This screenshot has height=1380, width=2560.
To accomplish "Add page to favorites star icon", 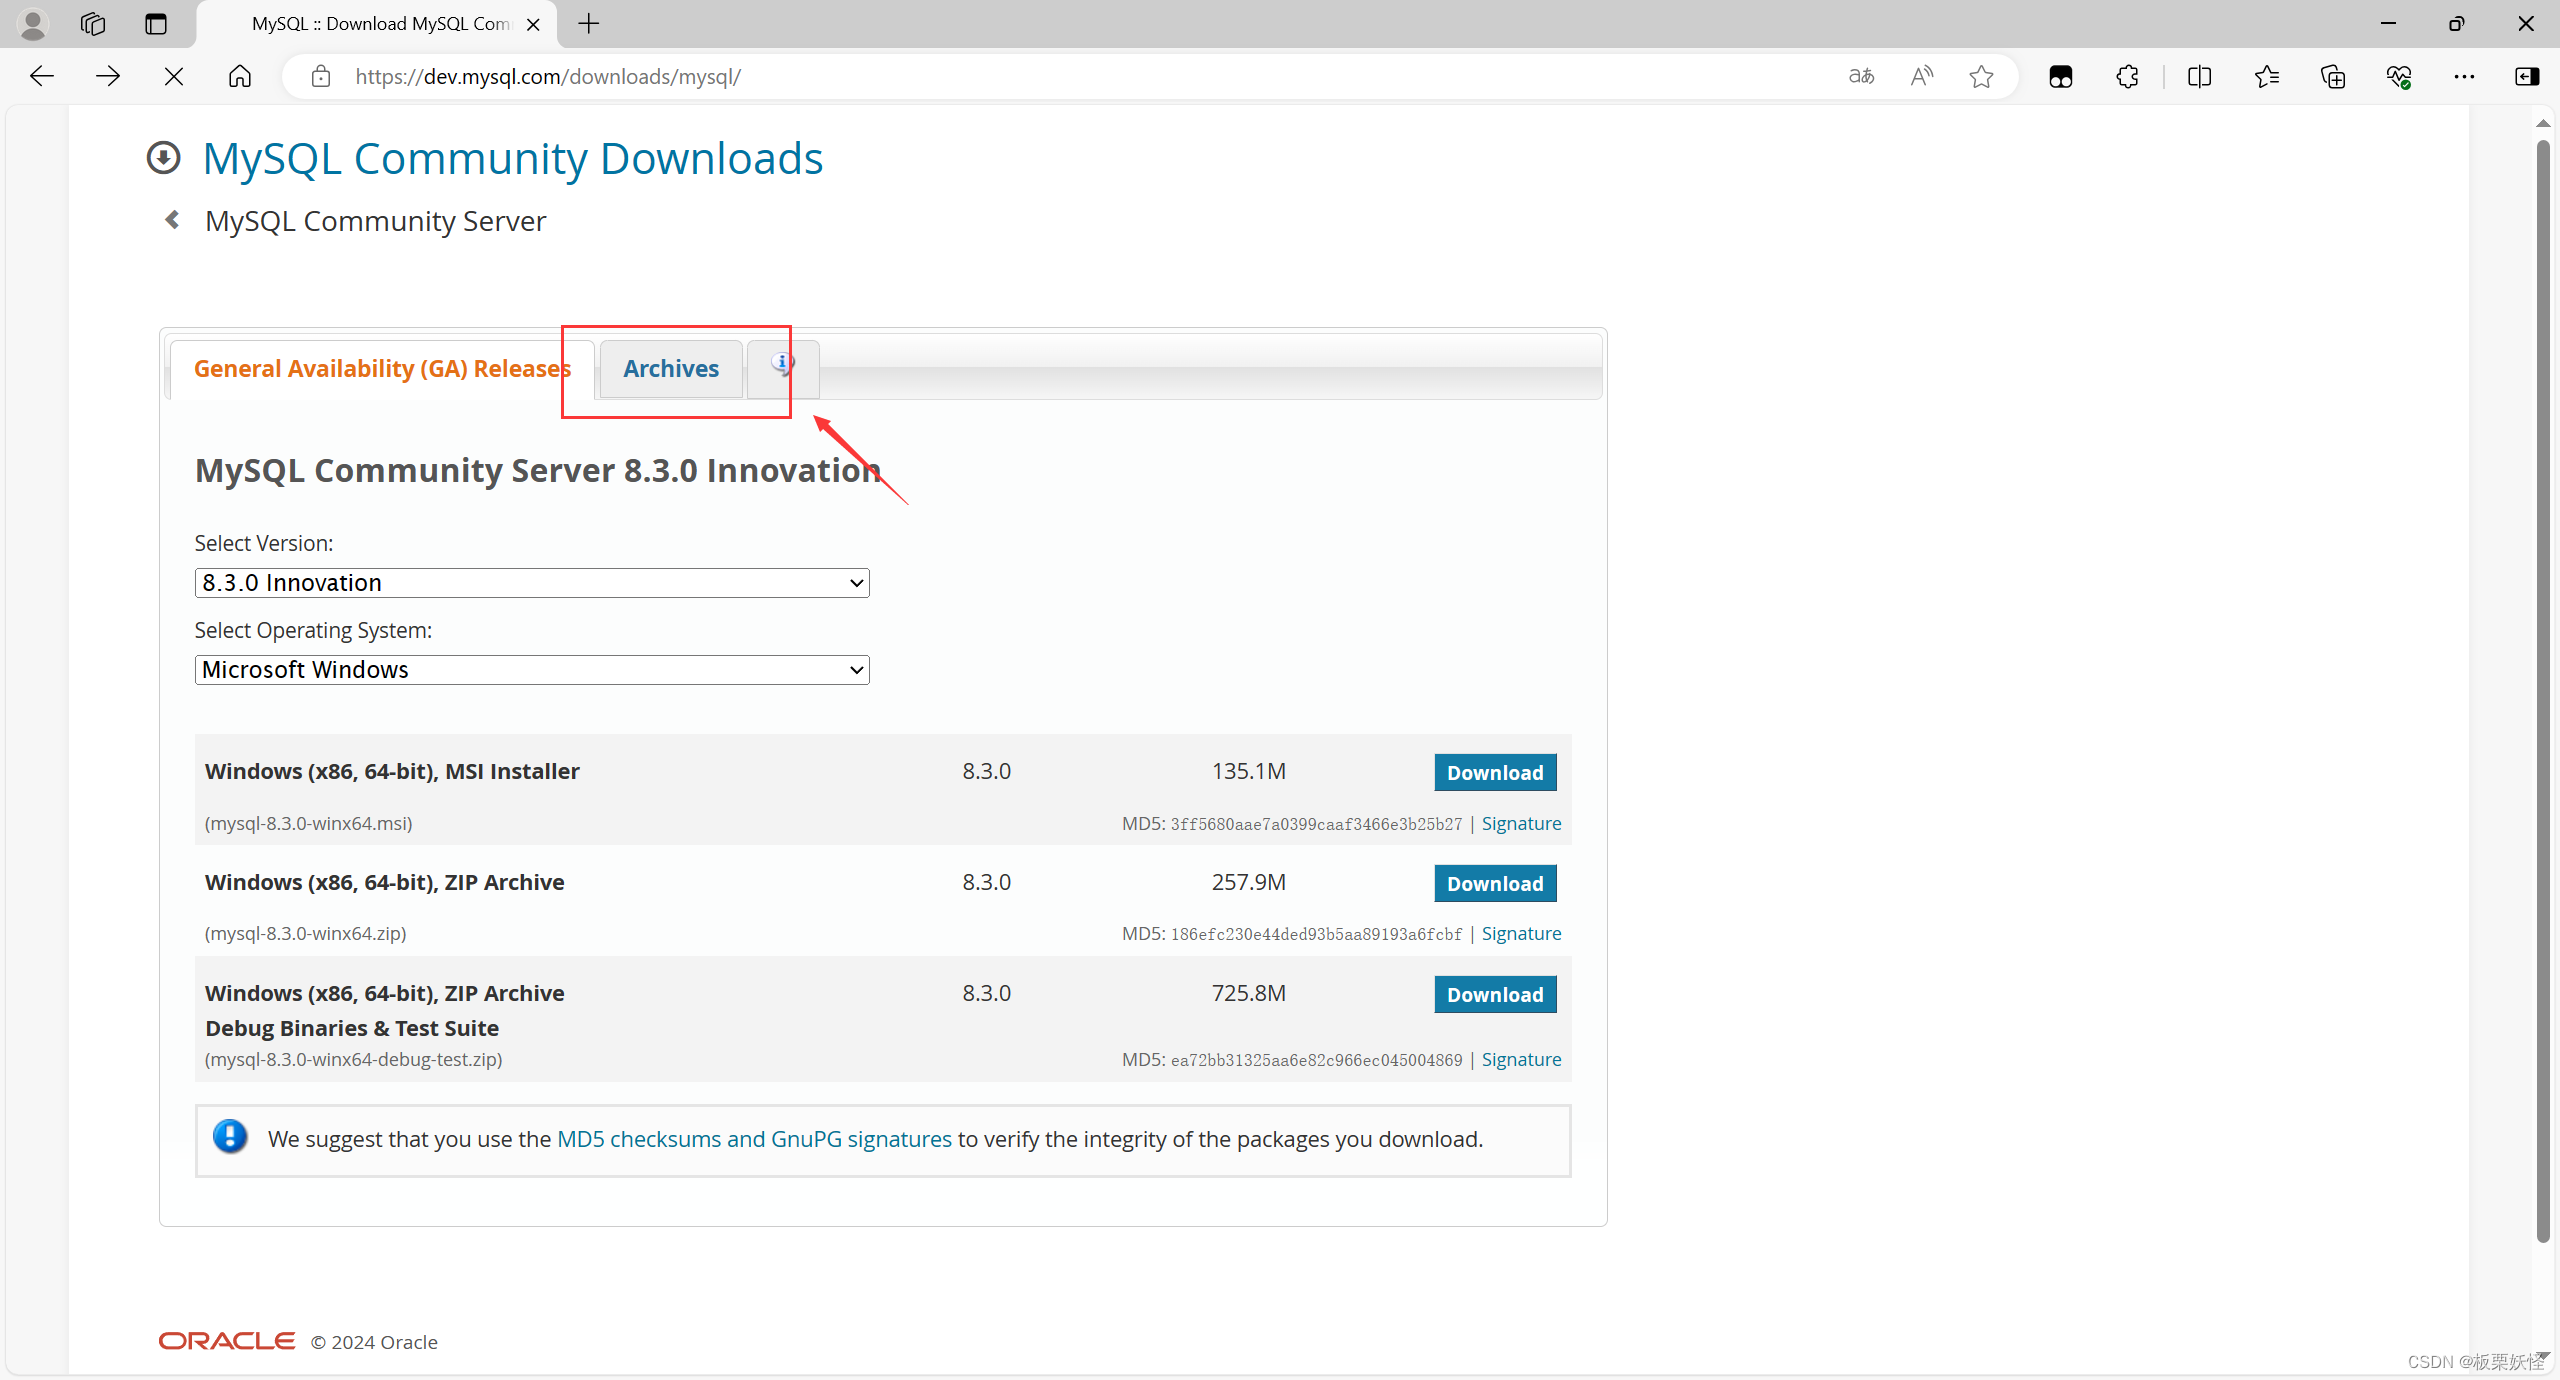I will coord(1980,76).
